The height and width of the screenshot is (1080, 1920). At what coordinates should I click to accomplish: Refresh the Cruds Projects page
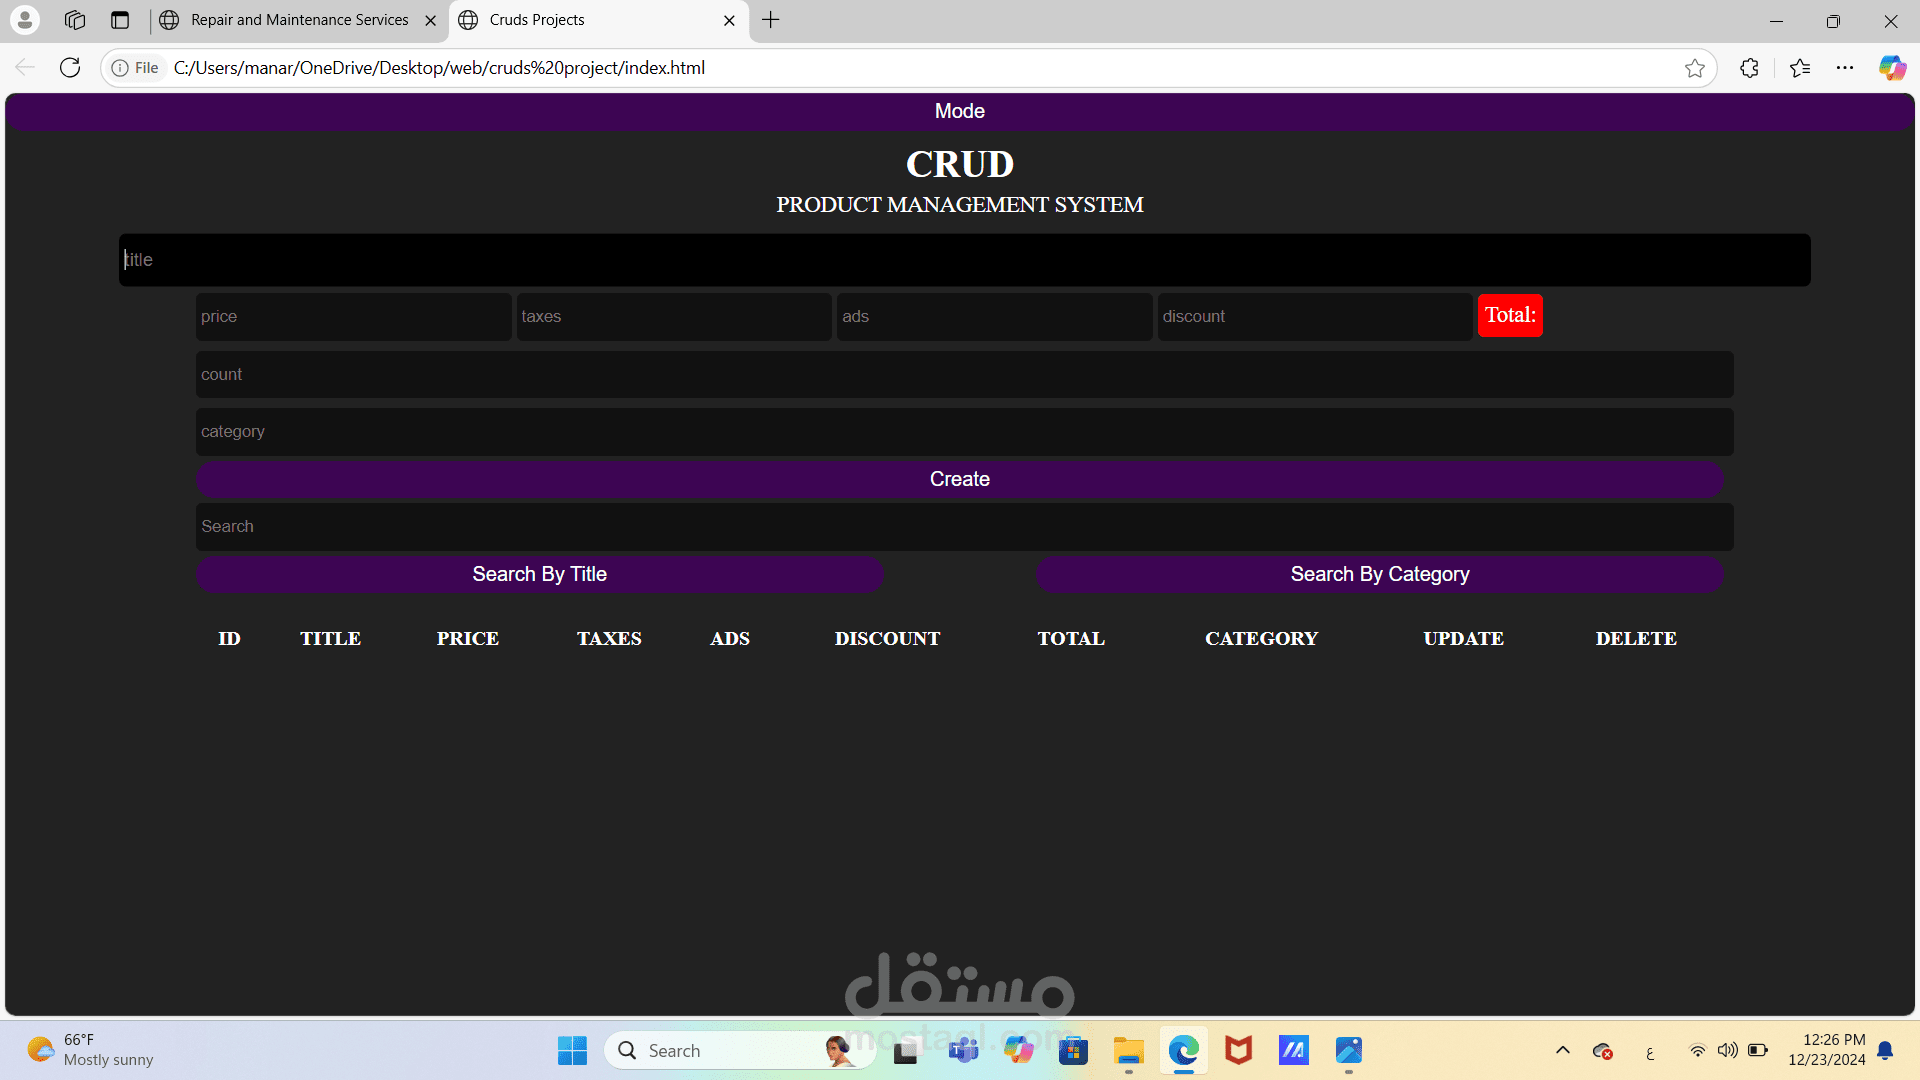pyautogui.click(x=70, y=67)
